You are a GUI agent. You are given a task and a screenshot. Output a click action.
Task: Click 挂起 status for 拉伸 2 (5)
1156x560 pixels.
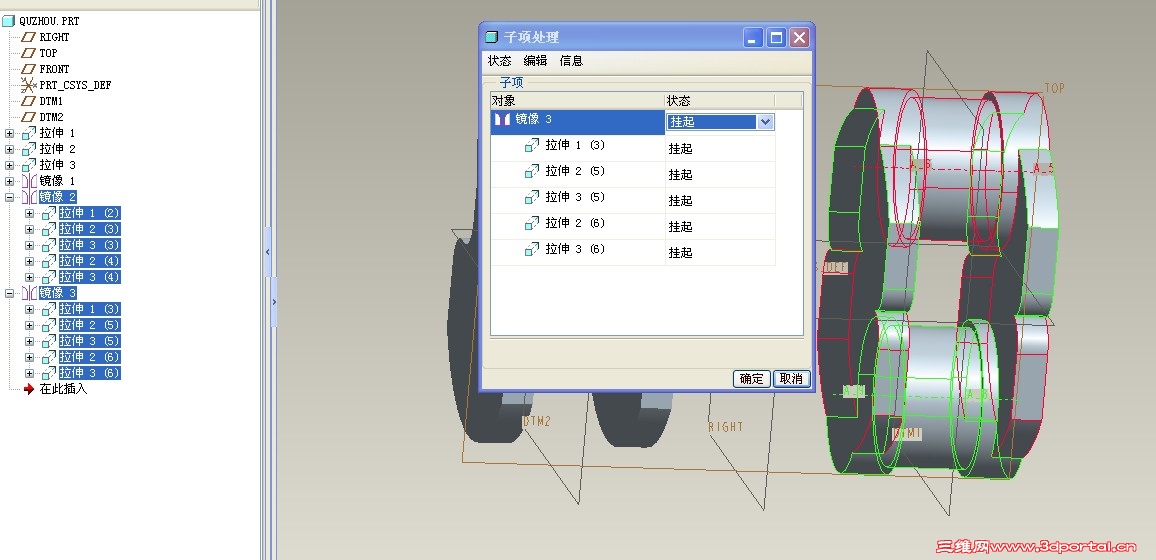point(680,175)
